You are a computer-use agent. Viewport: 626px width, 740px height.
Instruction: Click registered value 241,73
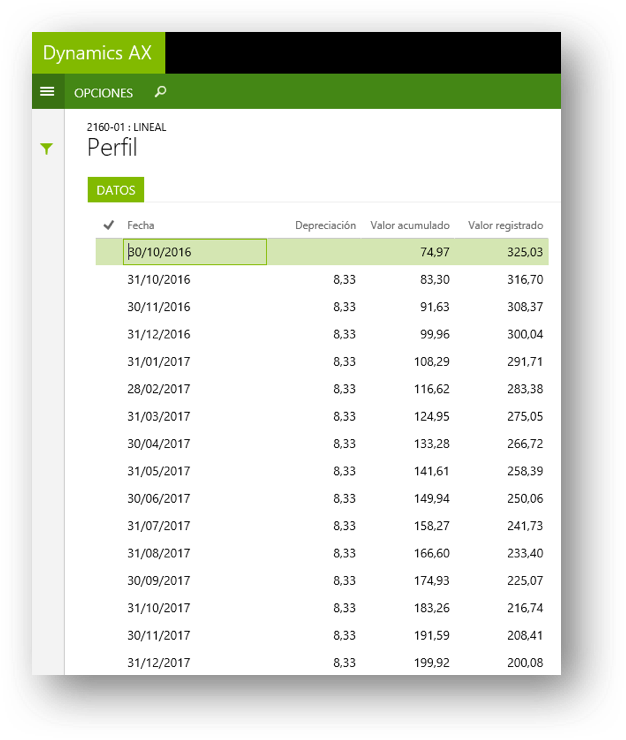point(525,526)
